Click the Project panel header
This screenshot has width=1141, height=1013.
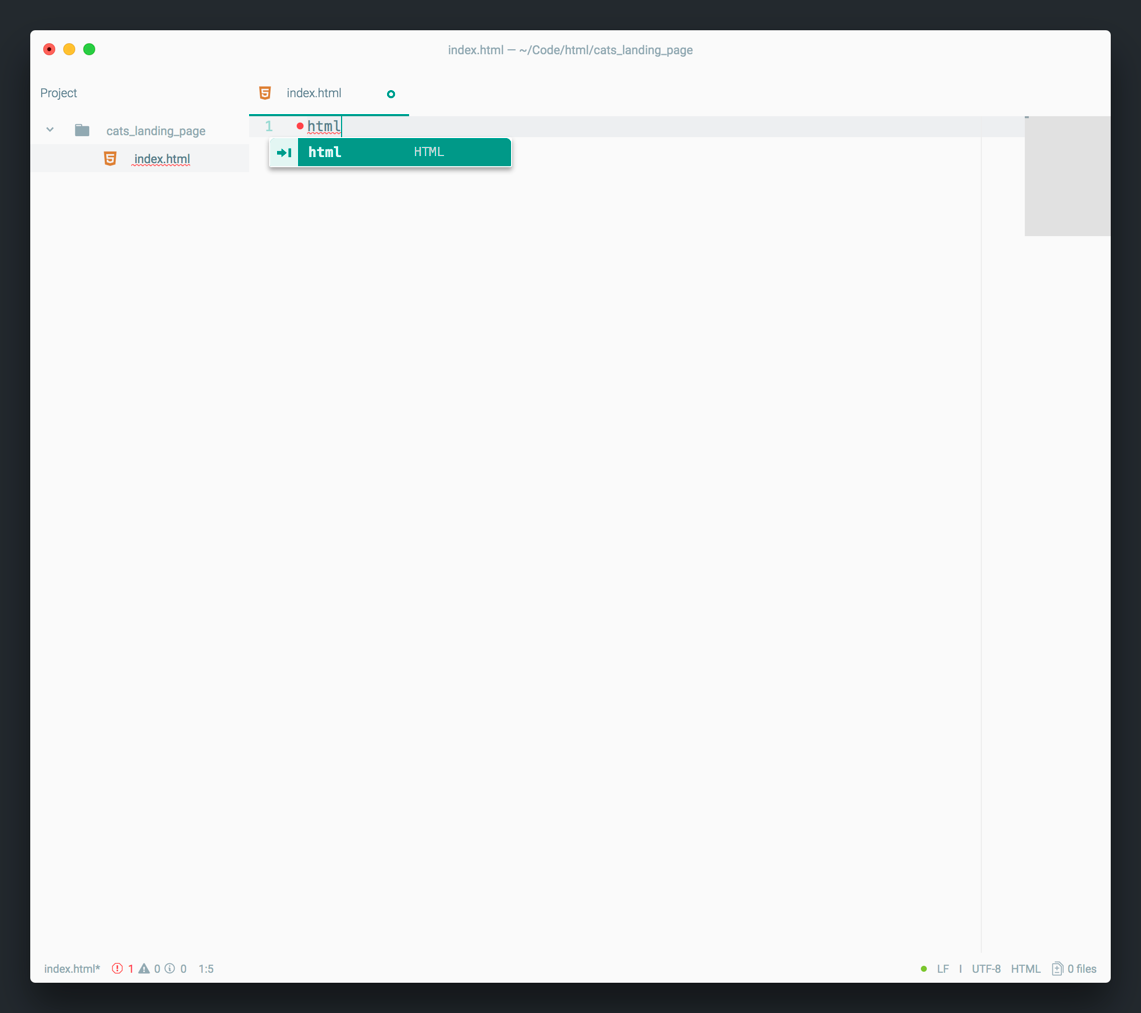[58, 93]
